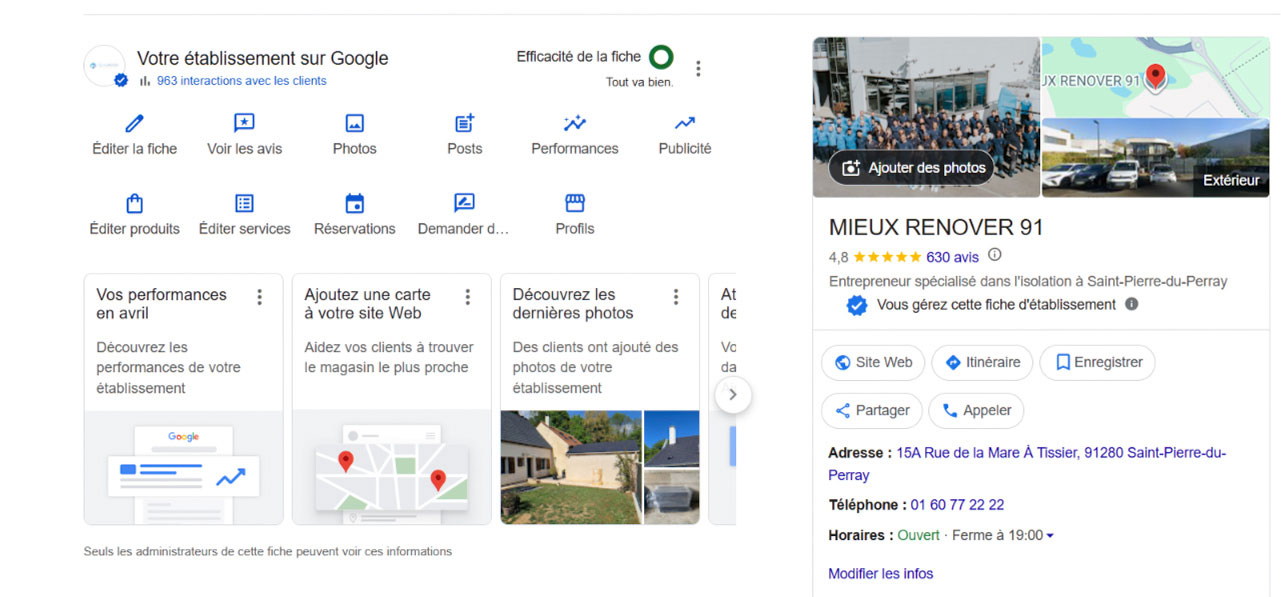Open the Performances icon

click(574, 124)
